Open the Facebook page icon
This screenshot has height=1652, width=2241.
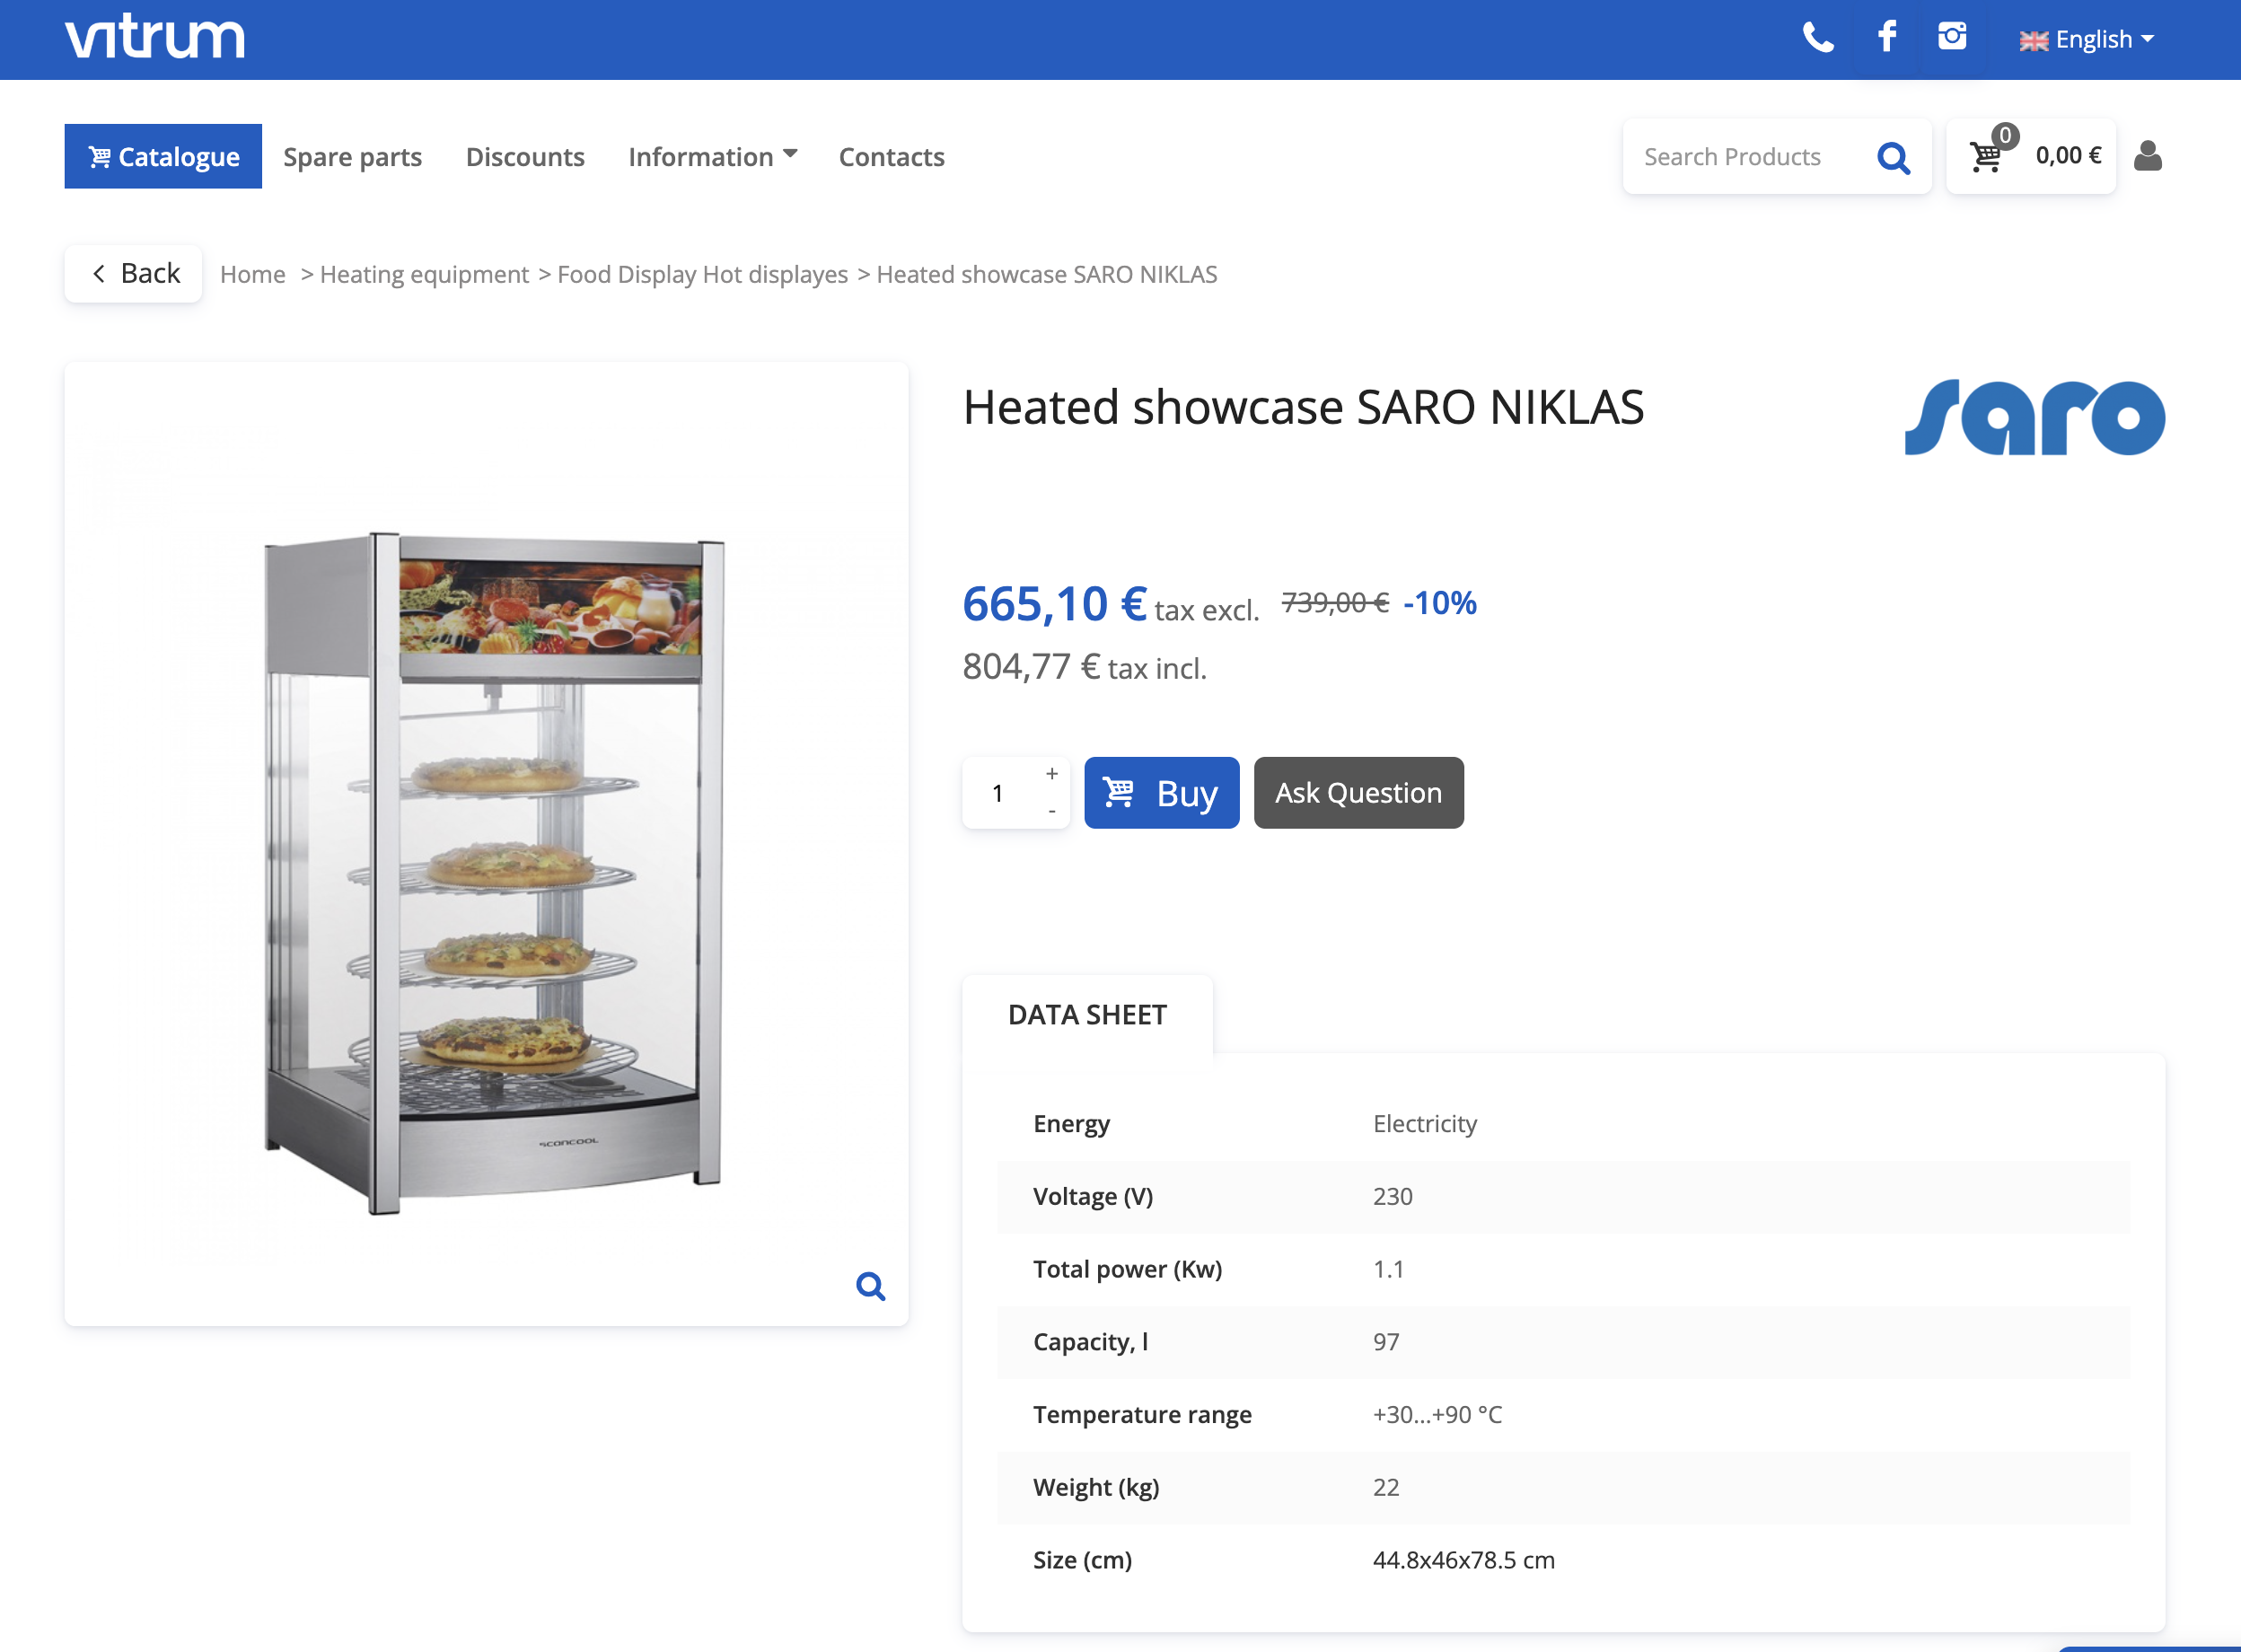pyautogui.click(x=1887, y=37)
